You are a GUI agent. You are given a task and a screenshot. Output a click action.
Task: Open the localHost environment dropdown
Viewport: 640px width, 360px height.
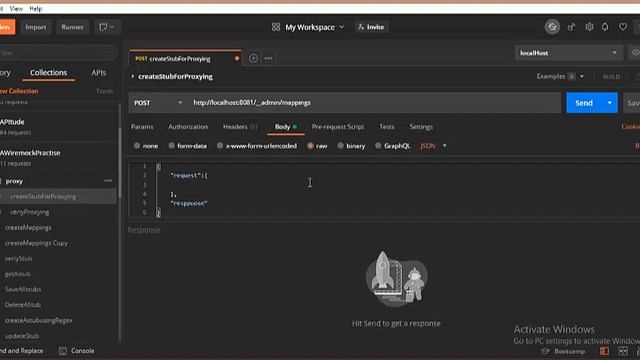point(568,53)
